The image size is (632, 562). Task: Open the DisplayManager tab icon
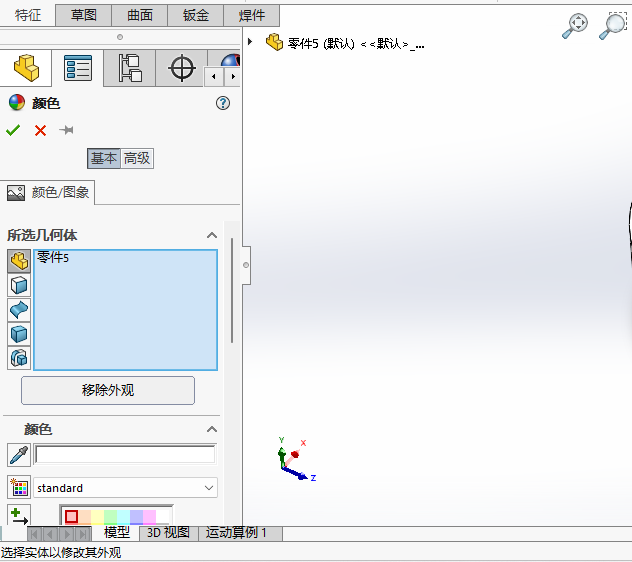pyautogui.click(x=230, y=60)
